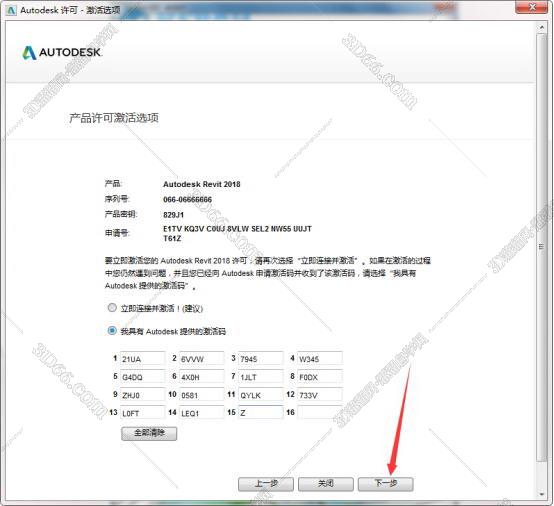Click the 申请号 label
This screenshot has width=554, height=506.
[117, 233]
